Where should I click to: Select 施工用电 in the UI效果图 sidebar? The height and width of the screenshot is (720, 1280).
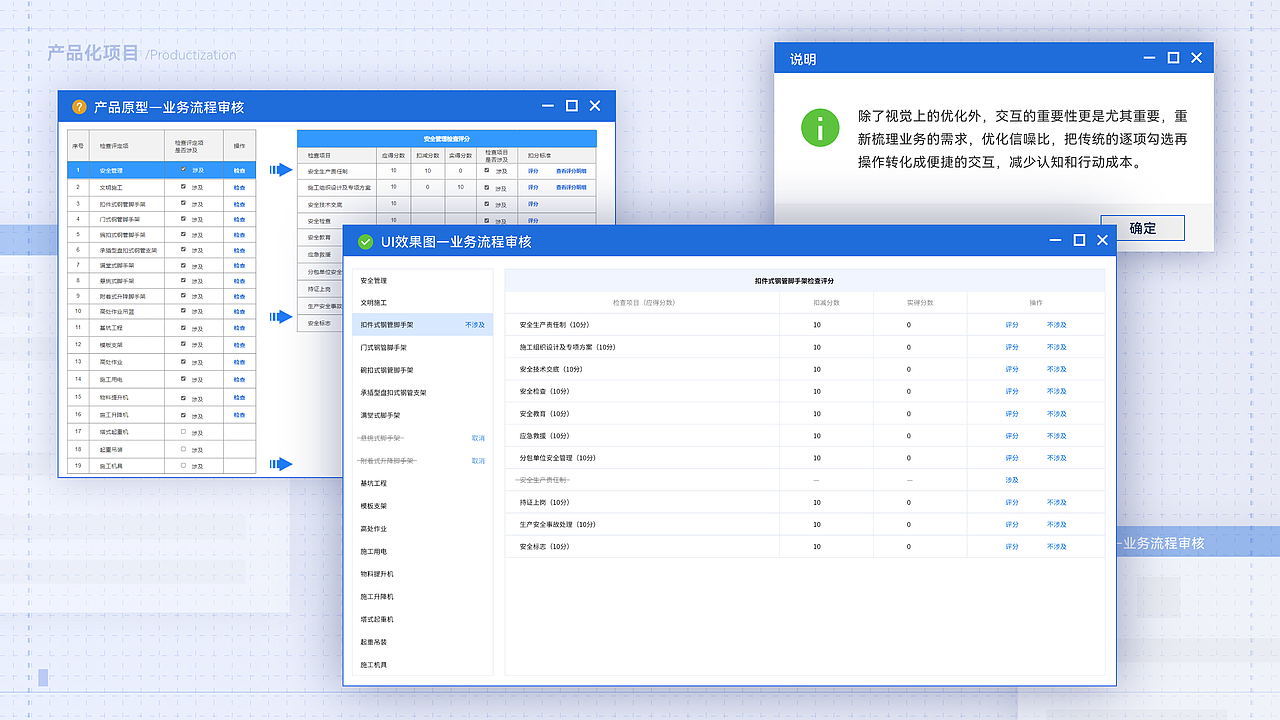[373, 551]
